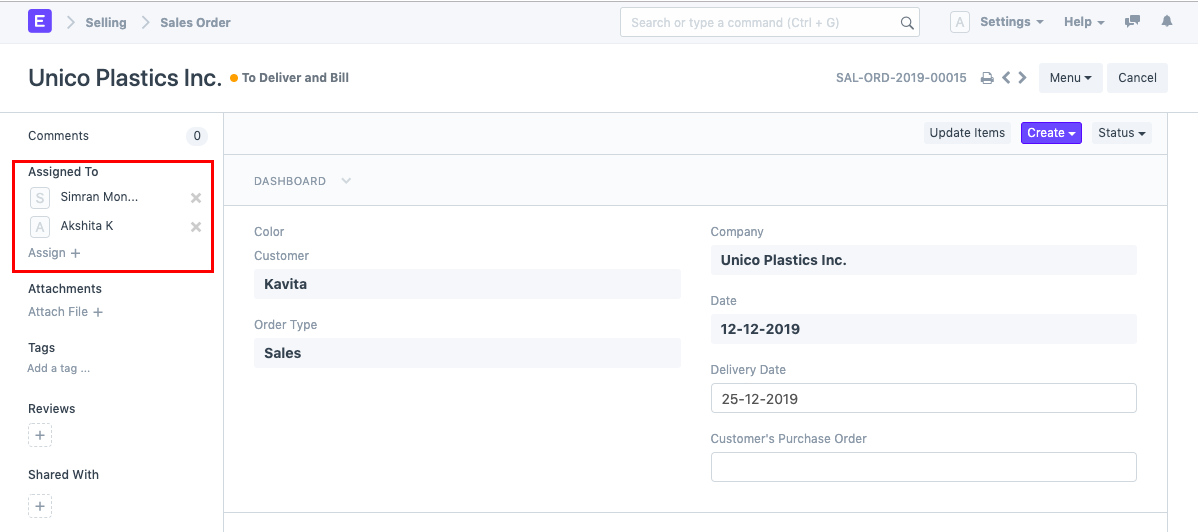
Task: Click the Cancel button
Action: coord(1137,78)
